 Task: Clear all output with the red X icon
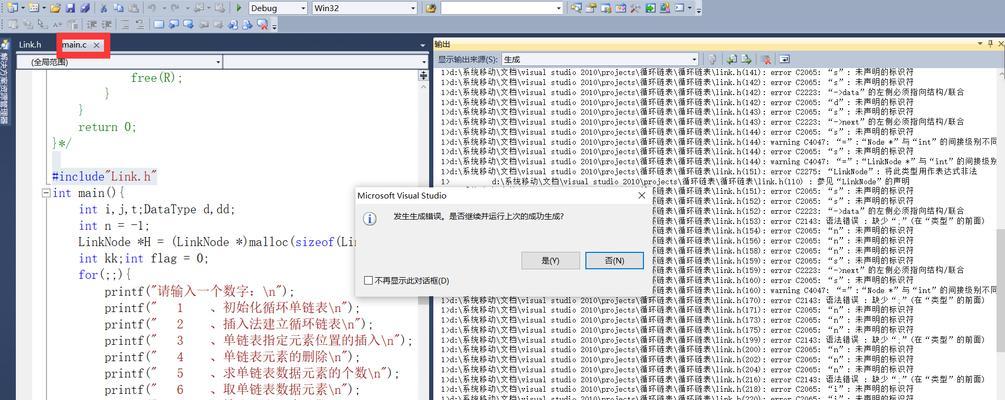pyautogui.click(x=767, y=59)
